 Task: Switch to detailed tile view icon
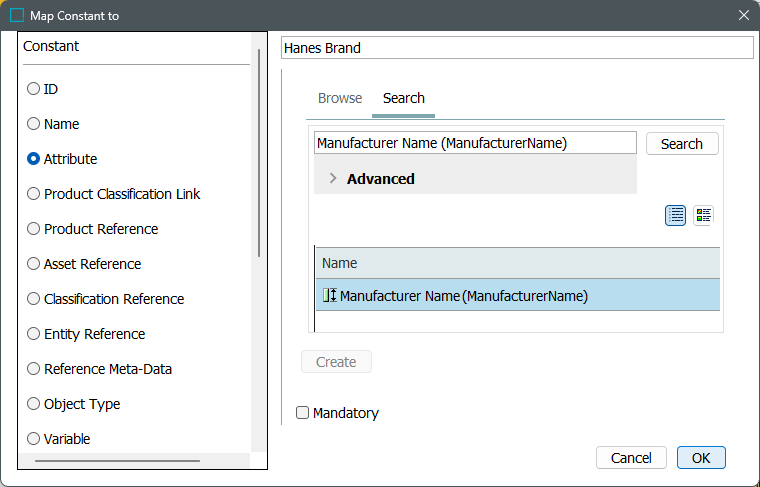point(703,215)
